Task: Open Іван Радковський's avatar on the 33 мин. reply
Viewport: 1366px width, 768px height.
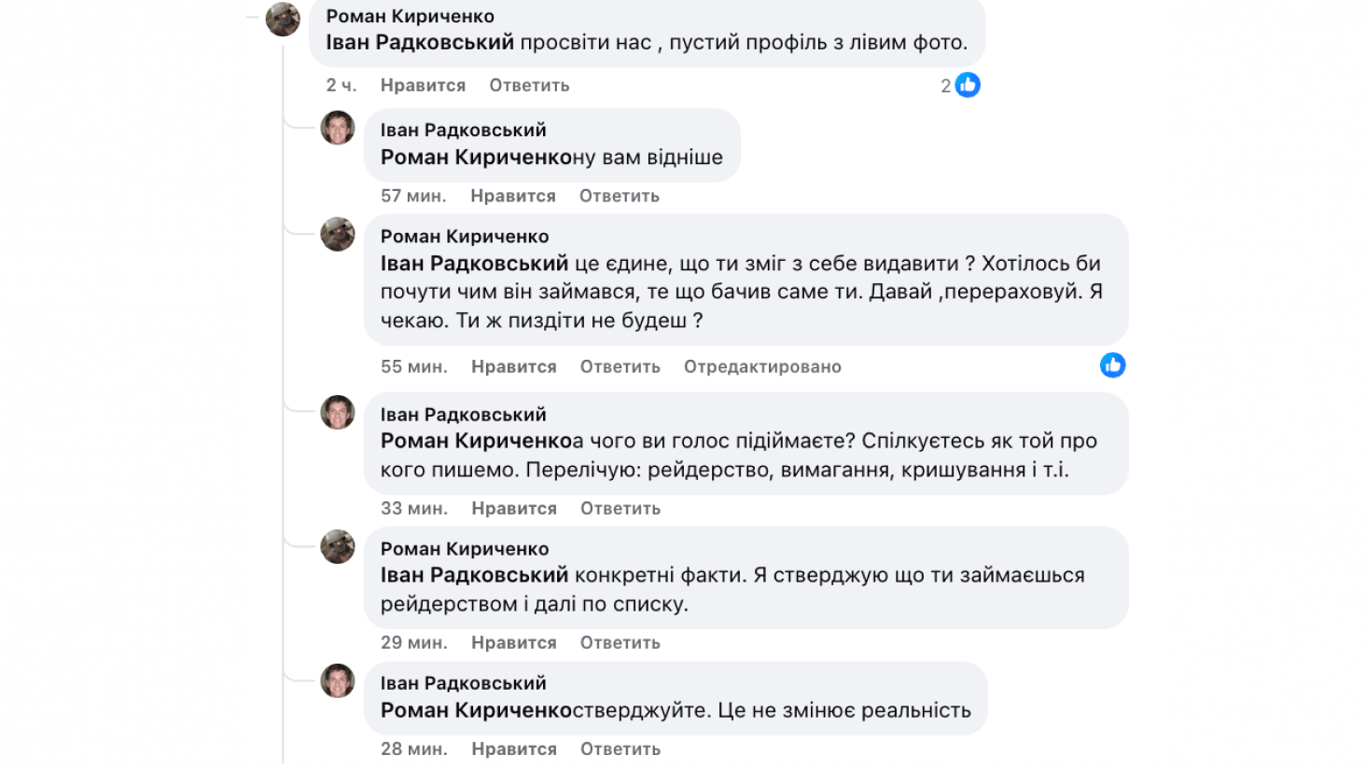Action: tap(339, 413)
